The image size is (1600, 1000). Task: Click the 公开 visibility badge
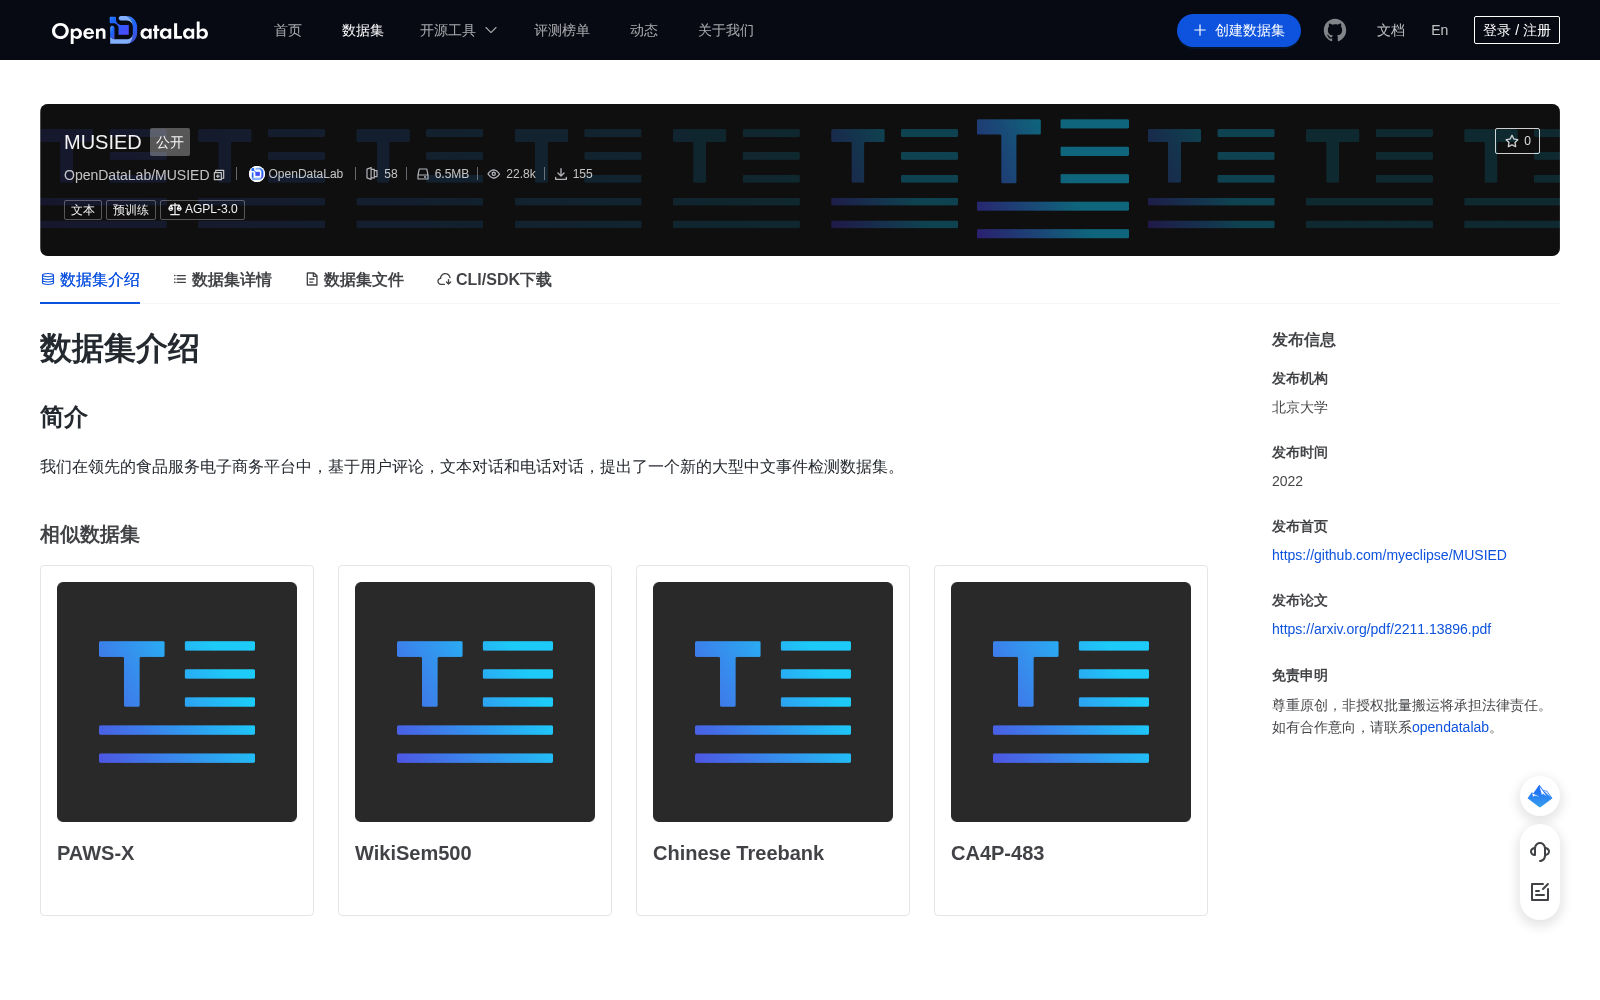(170, 142)
